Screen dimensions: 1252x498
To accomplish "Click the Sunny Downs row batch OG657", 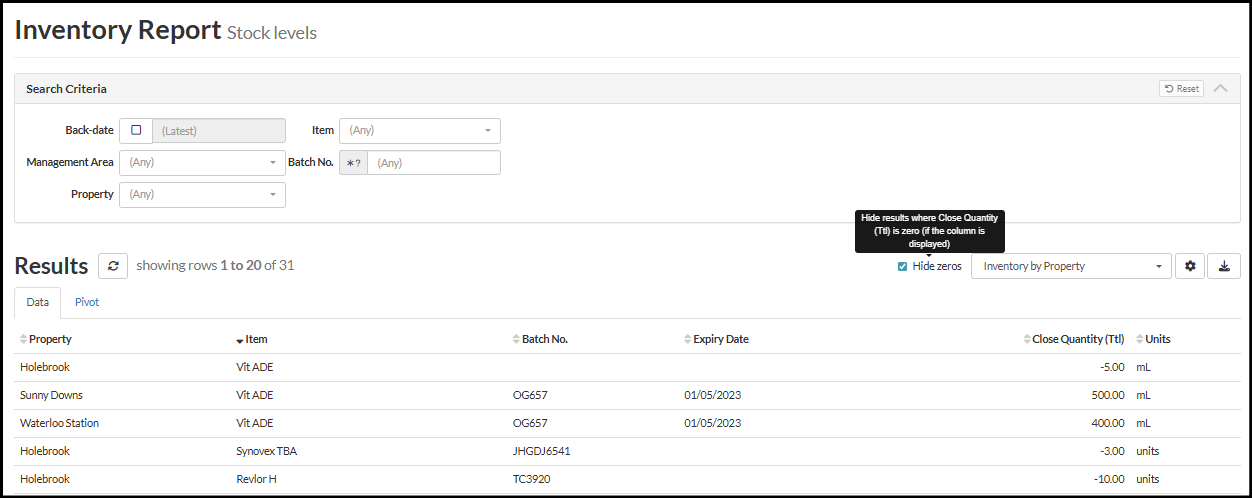I will 530,395.
